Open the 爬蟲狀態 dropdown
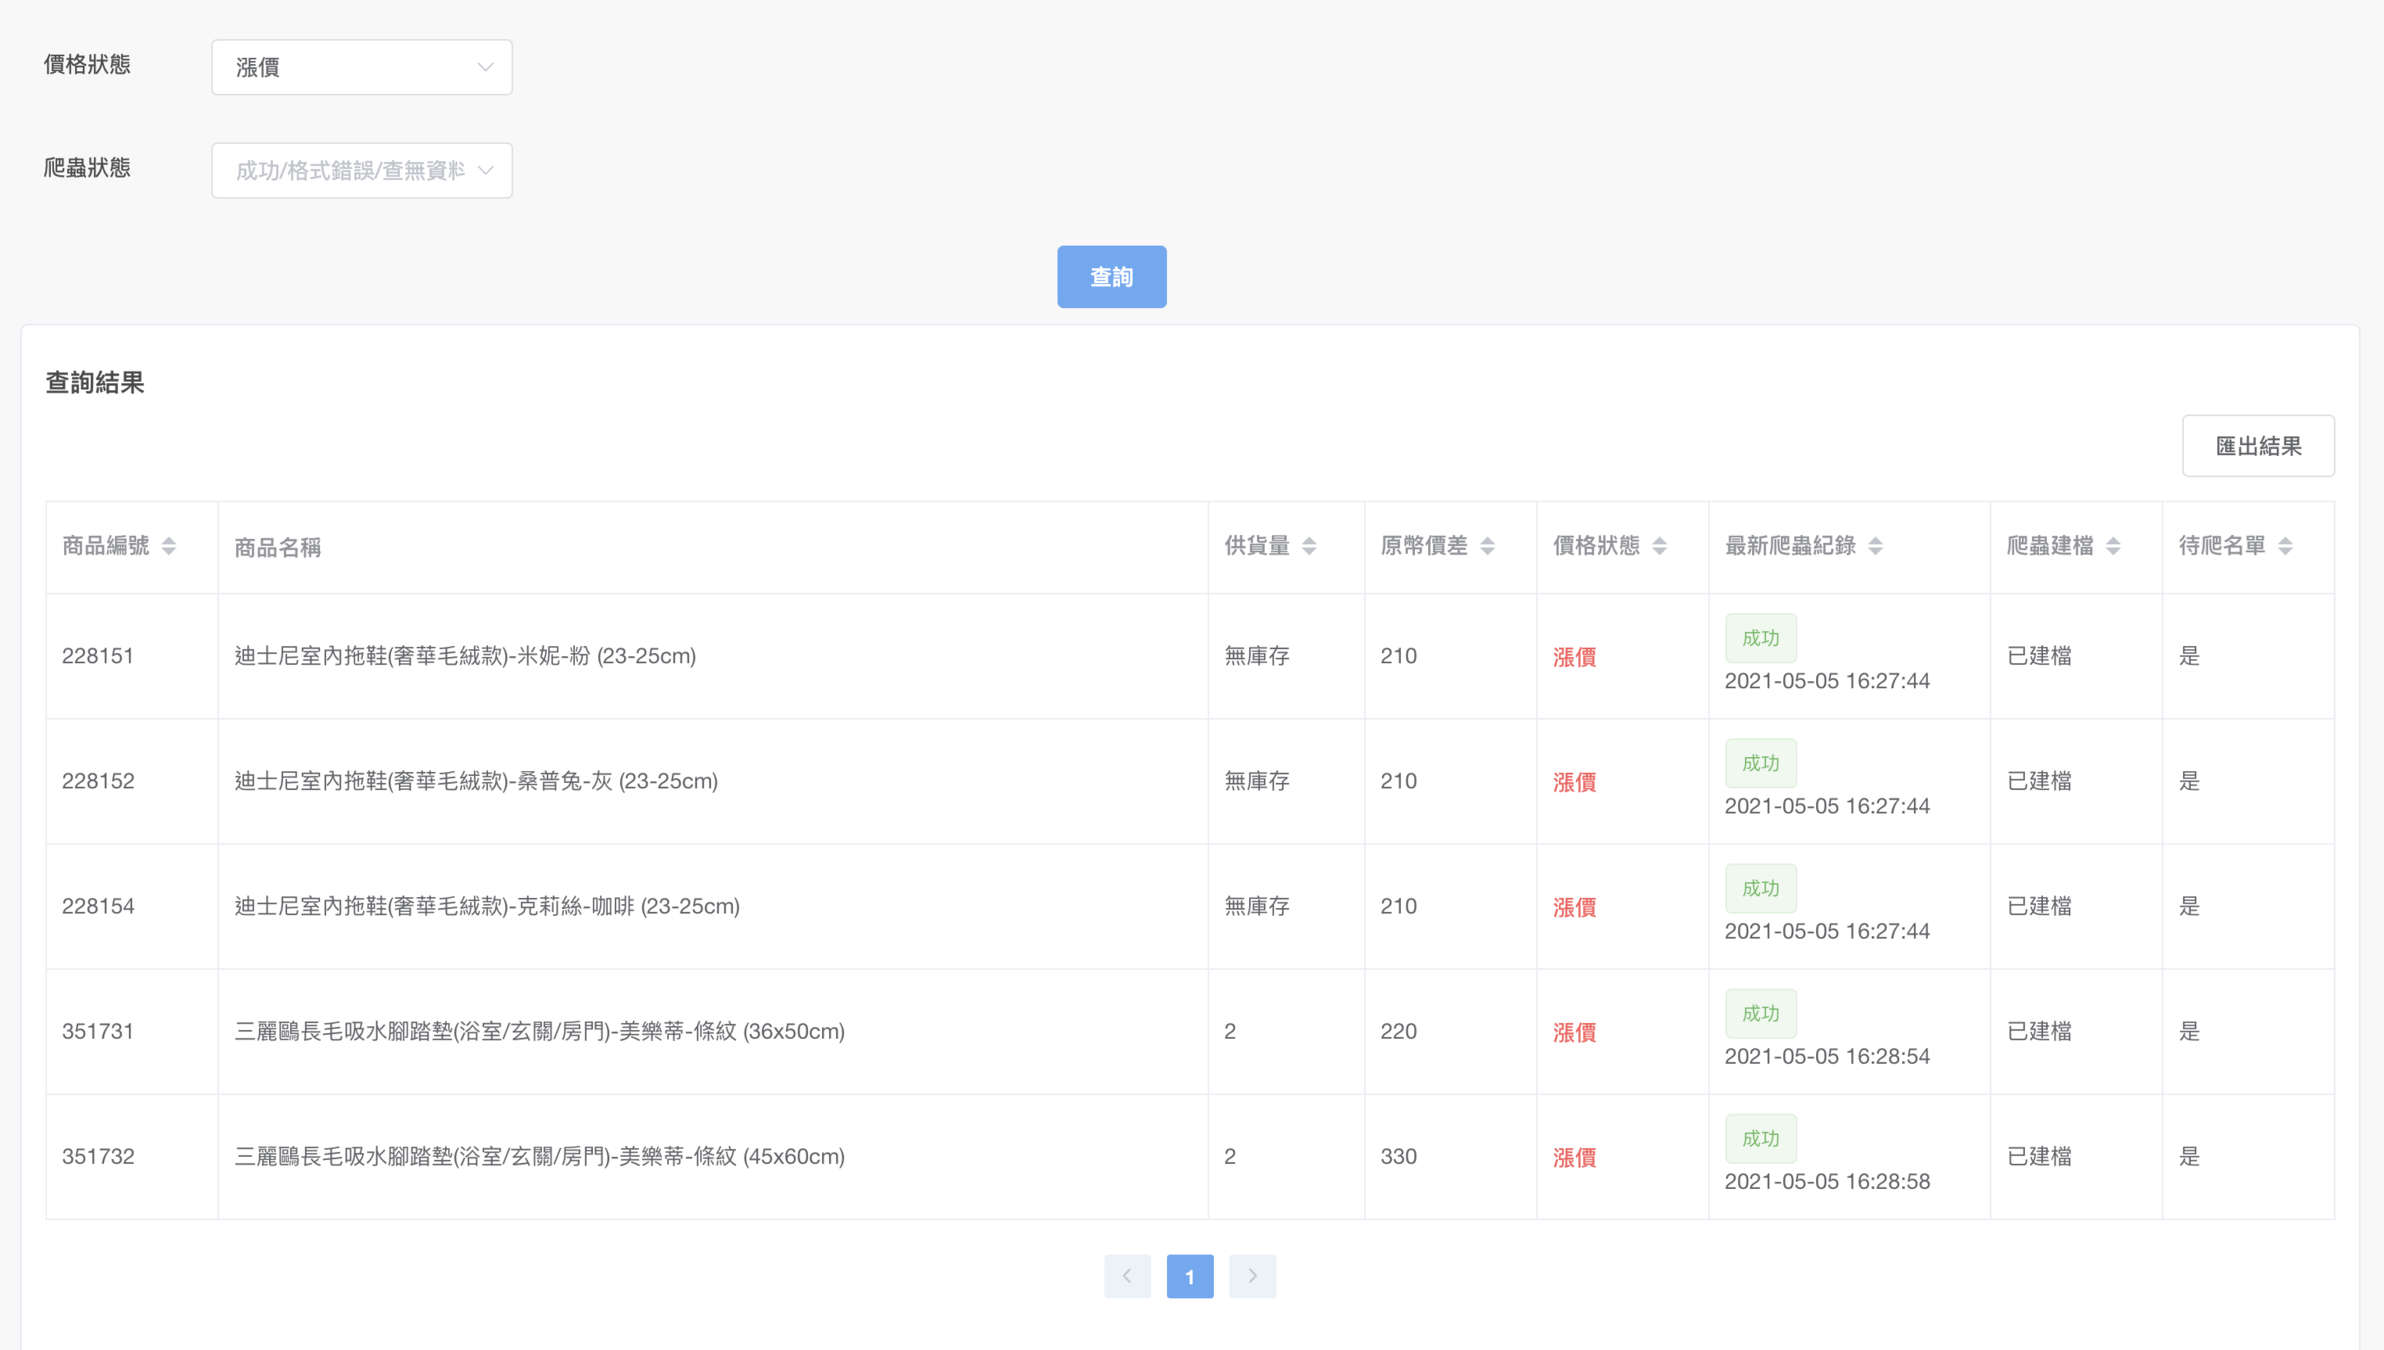 (x=361, y=170)
